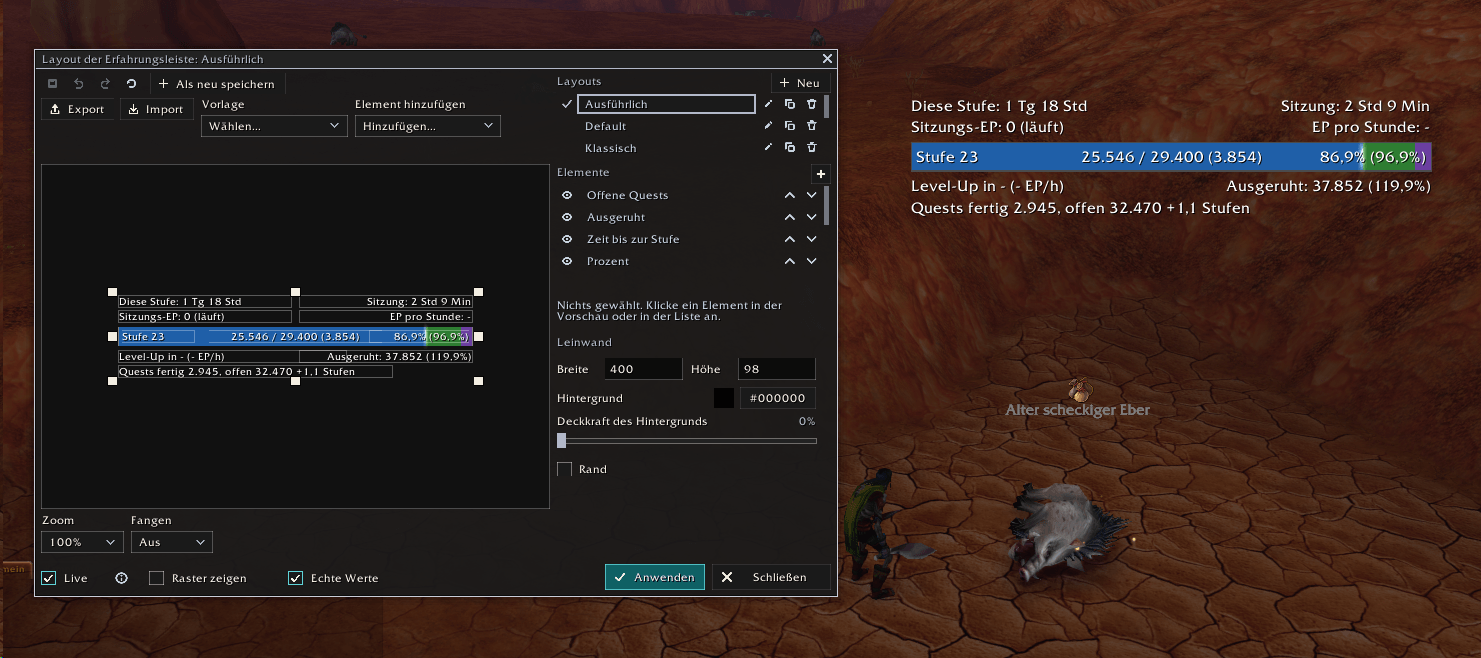Image resolution: width=1481 pixels, height=658 pixels.
Task: Move Ausgeruht down in the element list
Action: (x=811, y=217)
